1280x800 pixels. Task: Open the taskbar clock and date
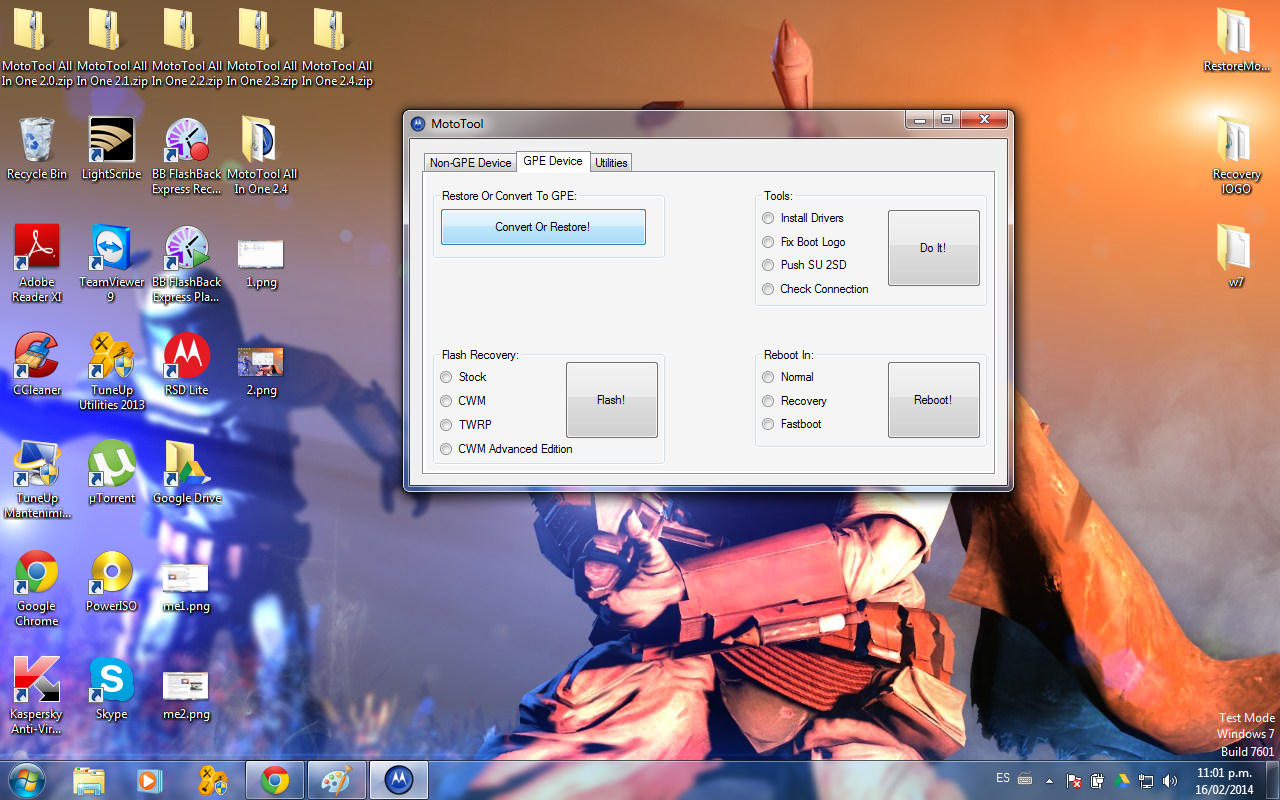tap(1225, 781)
